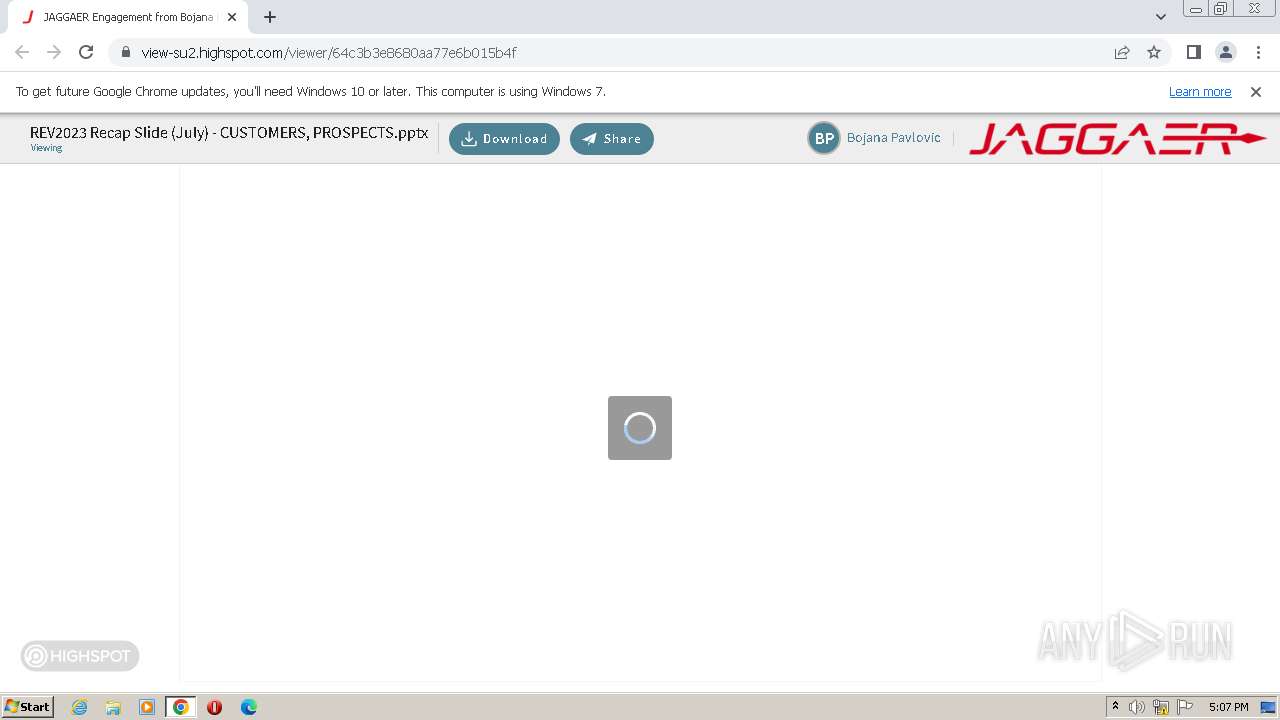View site information lock icon
This screenshot has height=720, width=1280.
pyautogui.click(x=126, y=52)
